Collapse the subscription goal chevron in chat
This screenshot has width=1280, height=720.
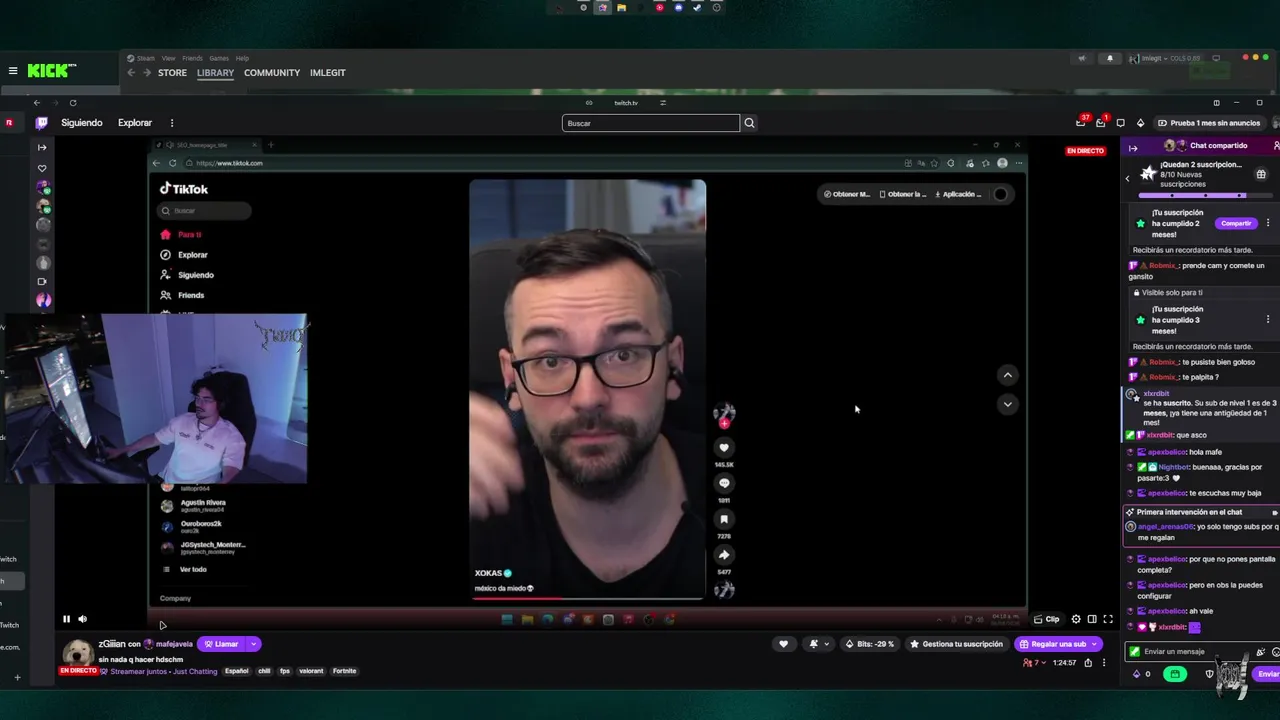1127,178
